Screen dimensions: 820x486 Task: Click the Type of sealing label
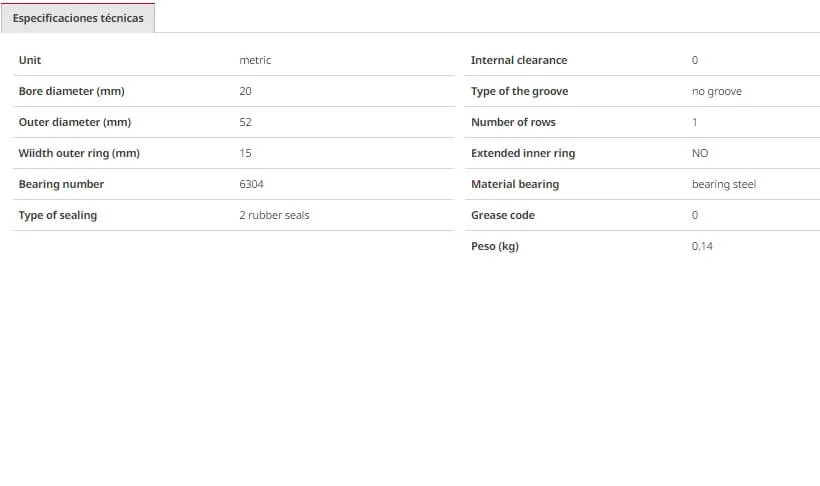tap(58, 215)
